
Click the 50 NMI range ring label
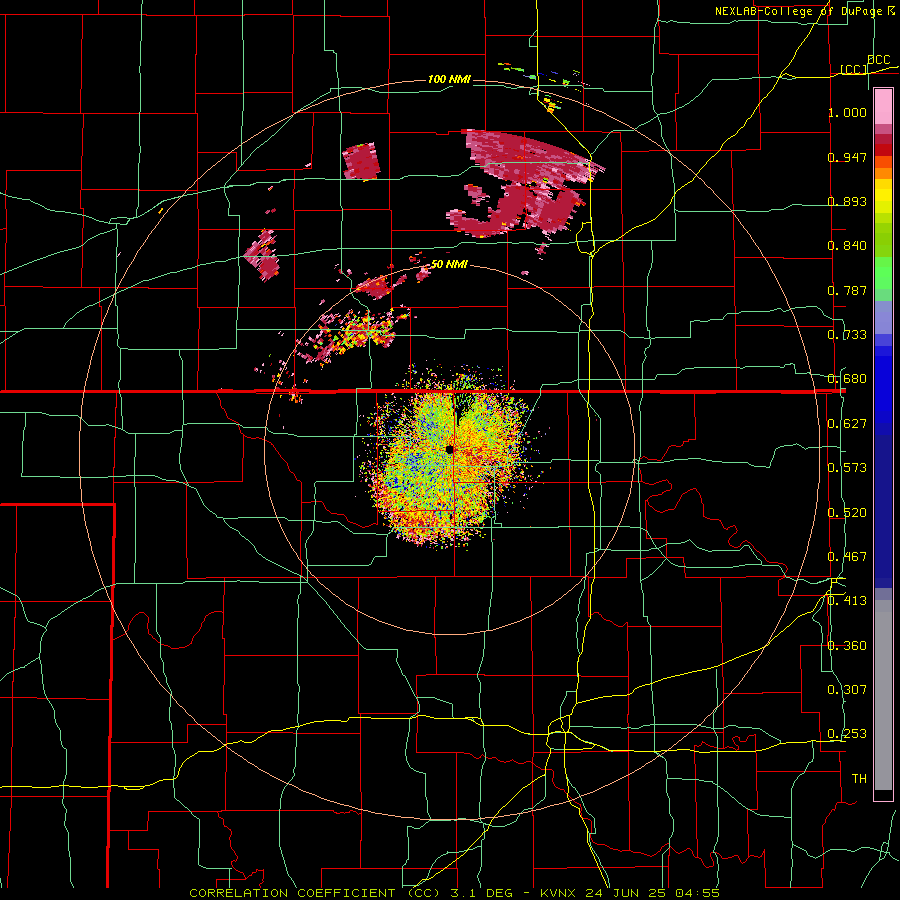[449, 265]
